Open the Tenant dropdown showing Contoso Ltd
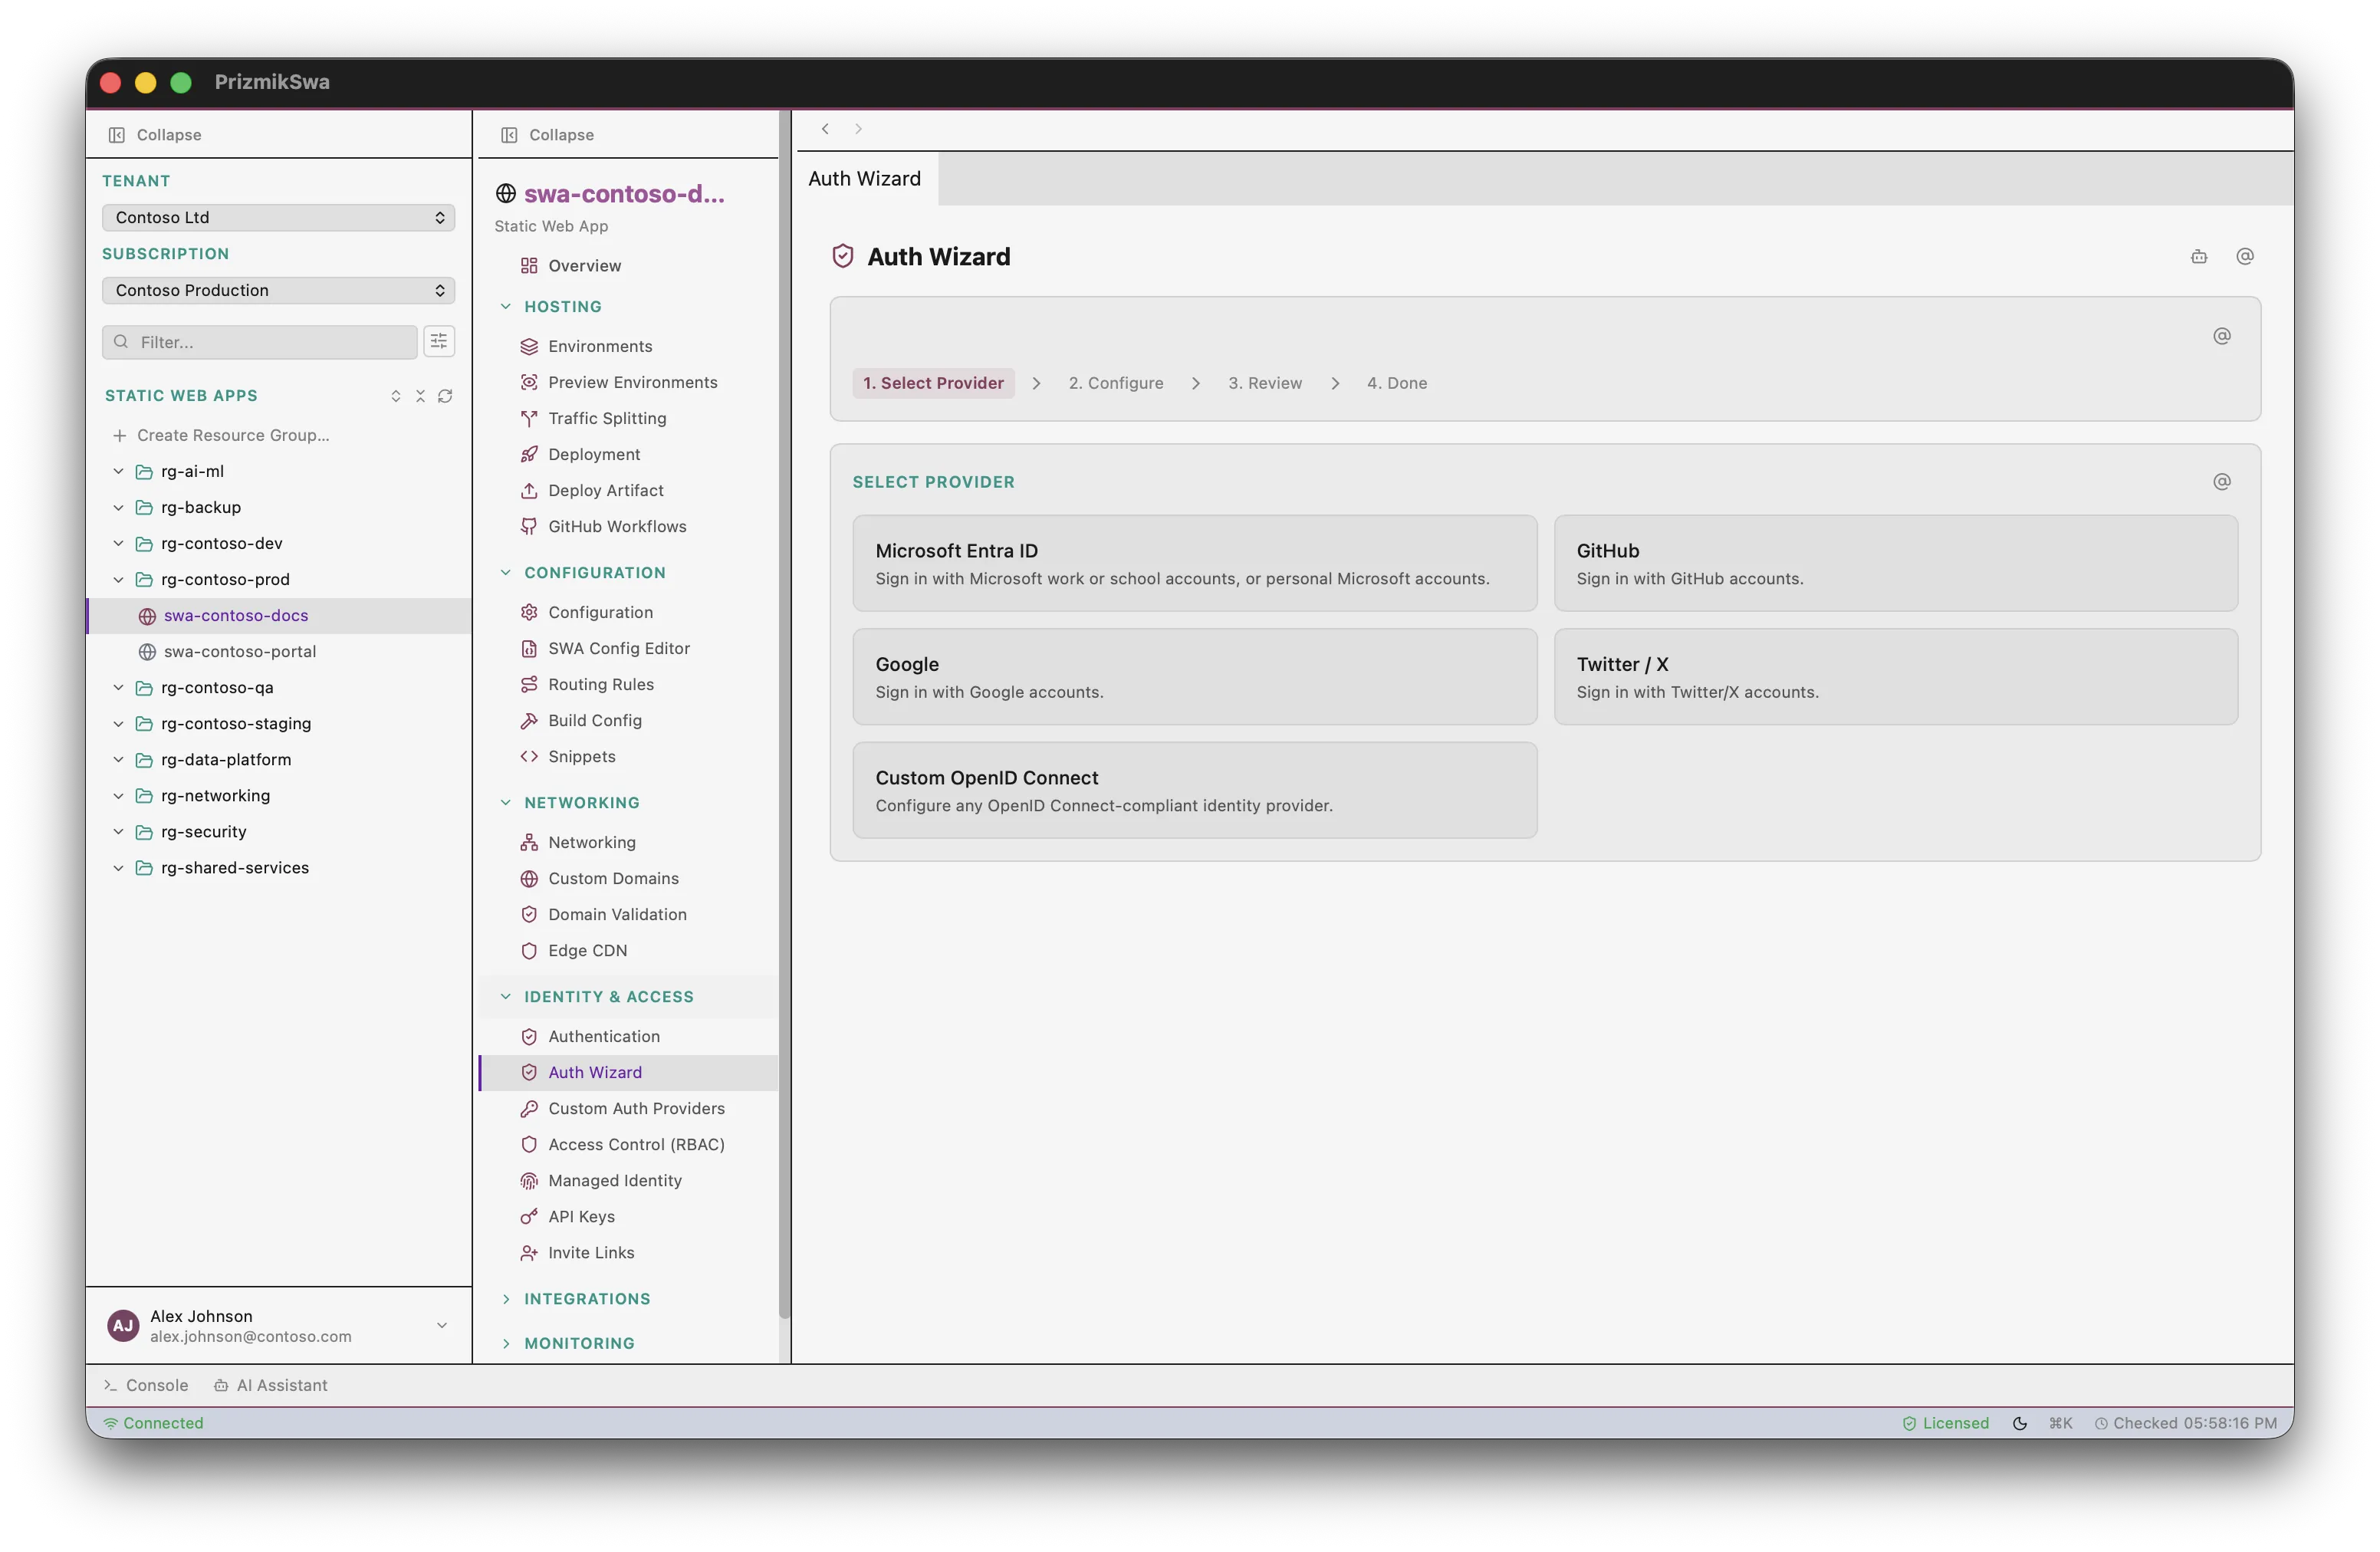Screen dimensions: 2380x1552 278,217
